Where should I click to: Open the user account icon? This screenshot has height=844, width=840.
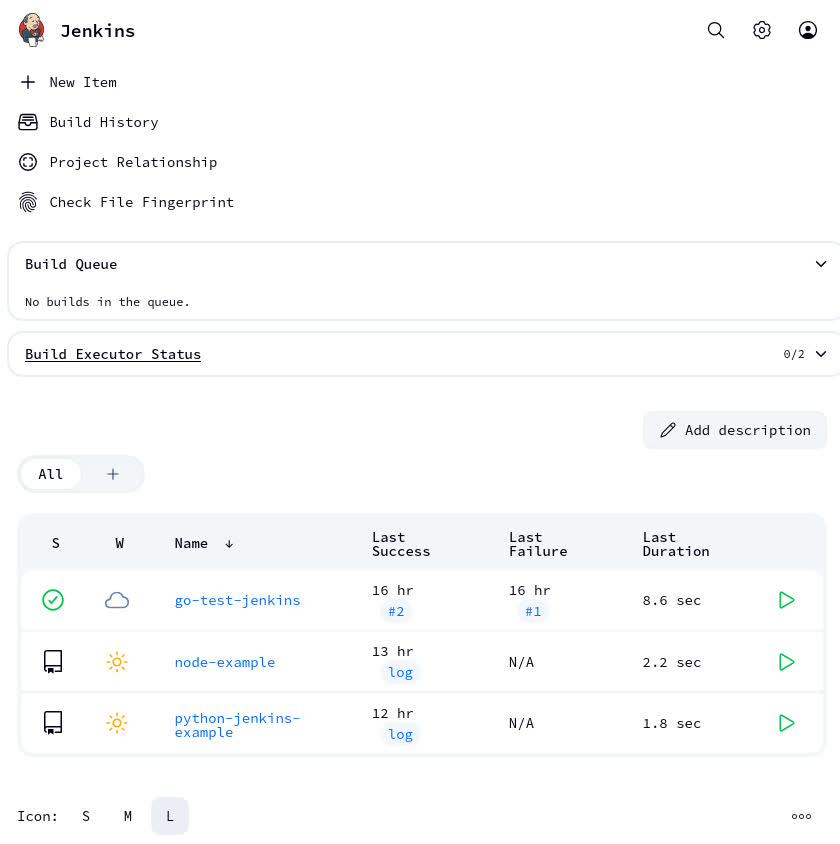pos(808,30)
